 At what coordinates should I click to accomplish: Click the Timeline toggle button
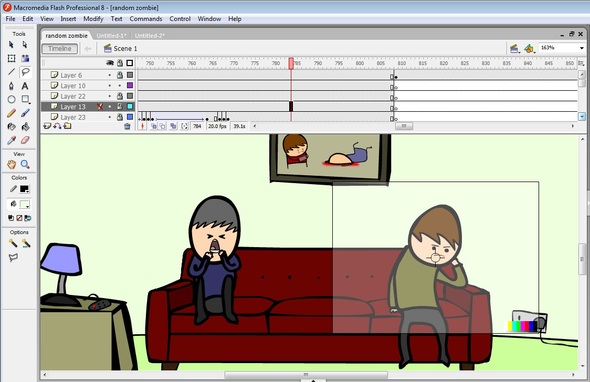pyautogui.click(x=60, y=49)
